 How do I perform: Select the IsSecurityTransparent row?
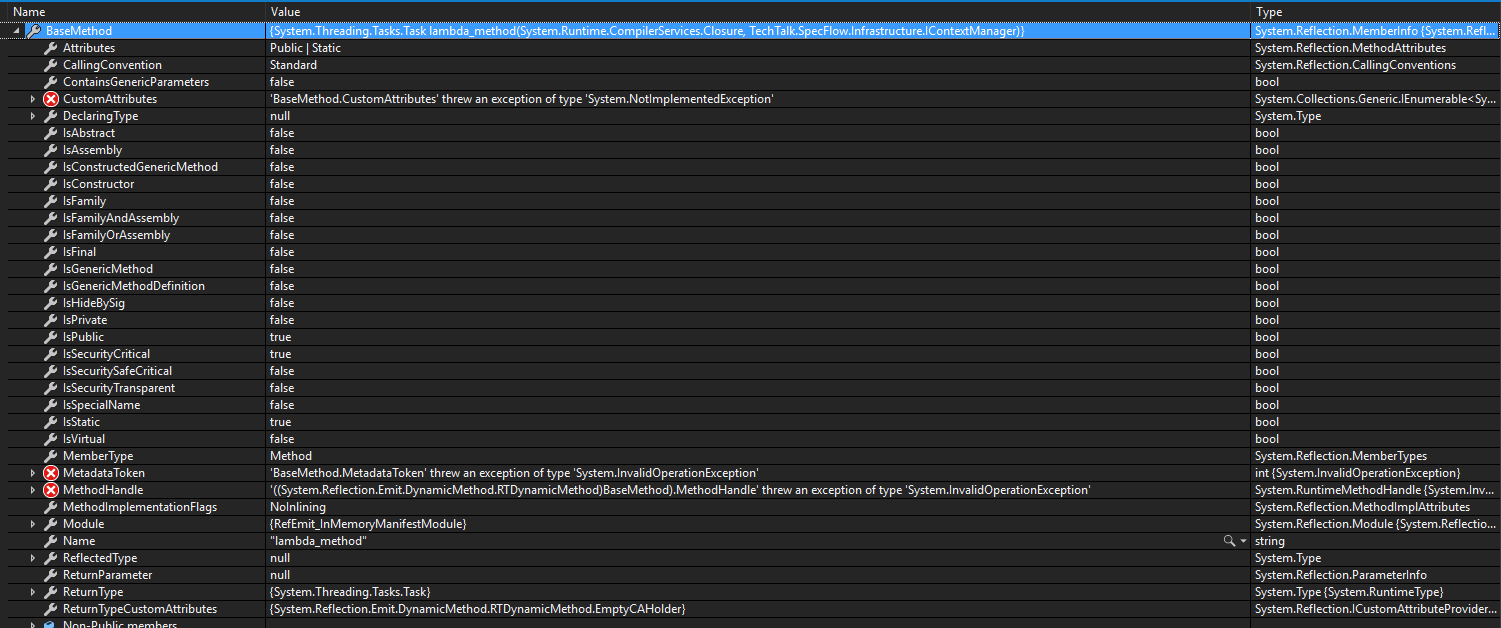[750, 388]
